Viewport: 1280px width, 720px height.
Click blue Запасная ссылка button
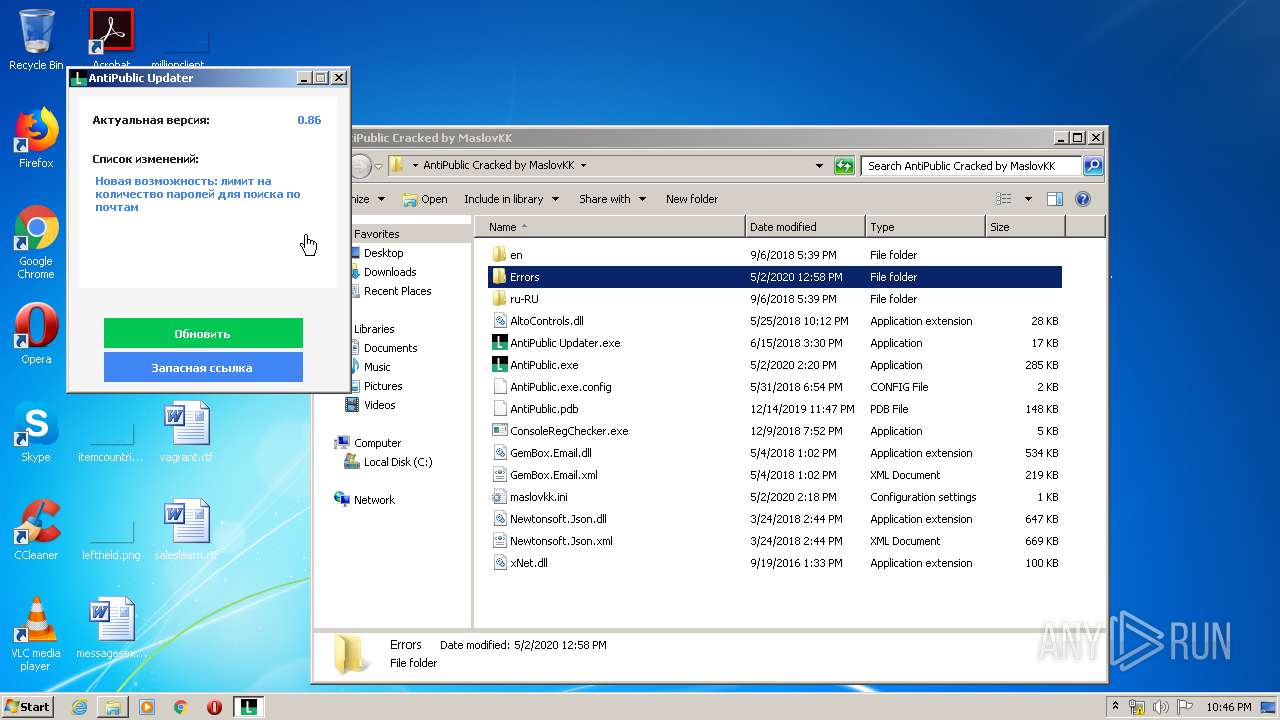[x=203, y=367]
